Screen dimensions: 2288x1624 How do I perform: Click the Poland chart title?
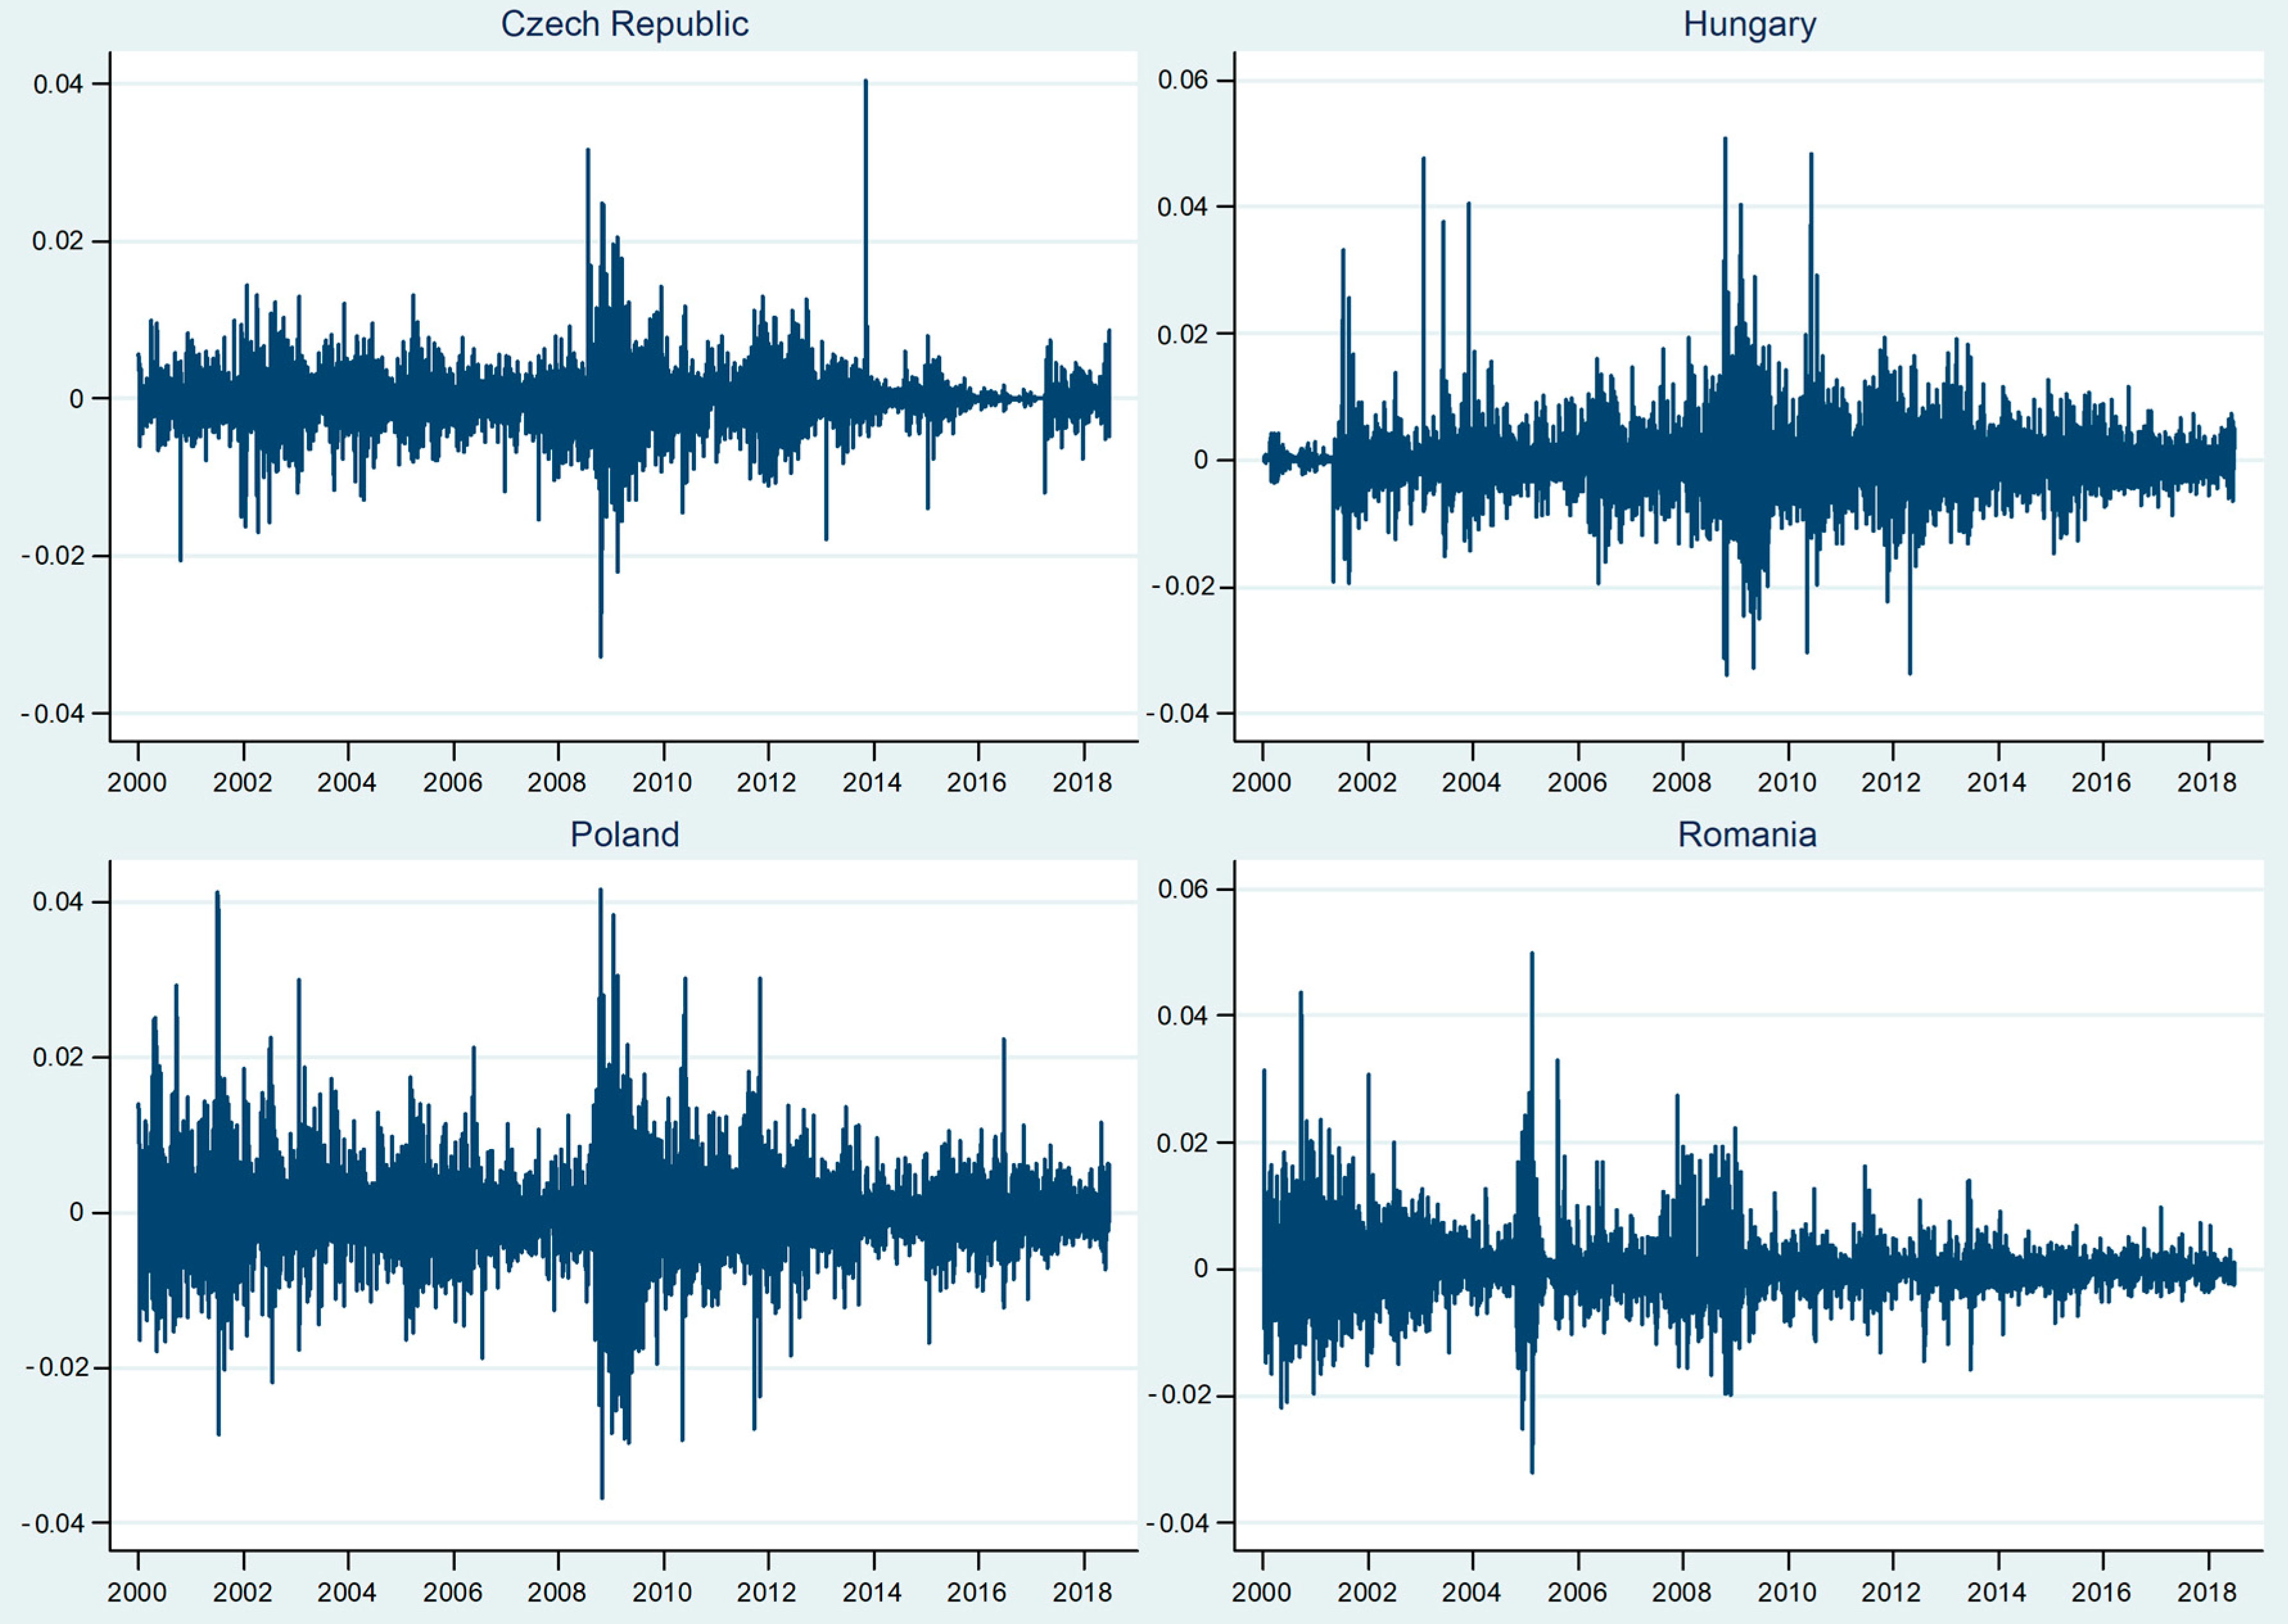click(x=624, y=834)
